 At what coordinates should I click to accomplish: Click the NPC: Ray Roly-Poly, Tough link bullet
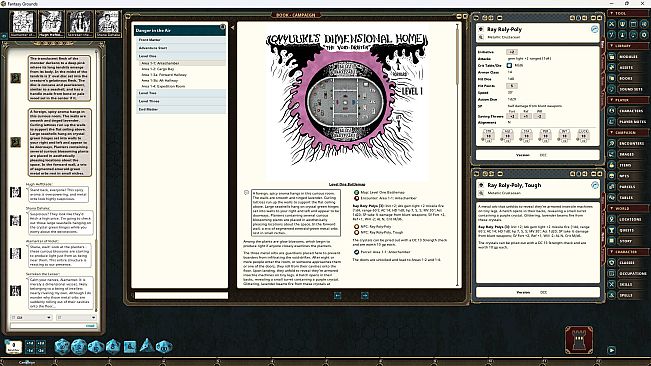pyautogui.click(x=356, y=232)
